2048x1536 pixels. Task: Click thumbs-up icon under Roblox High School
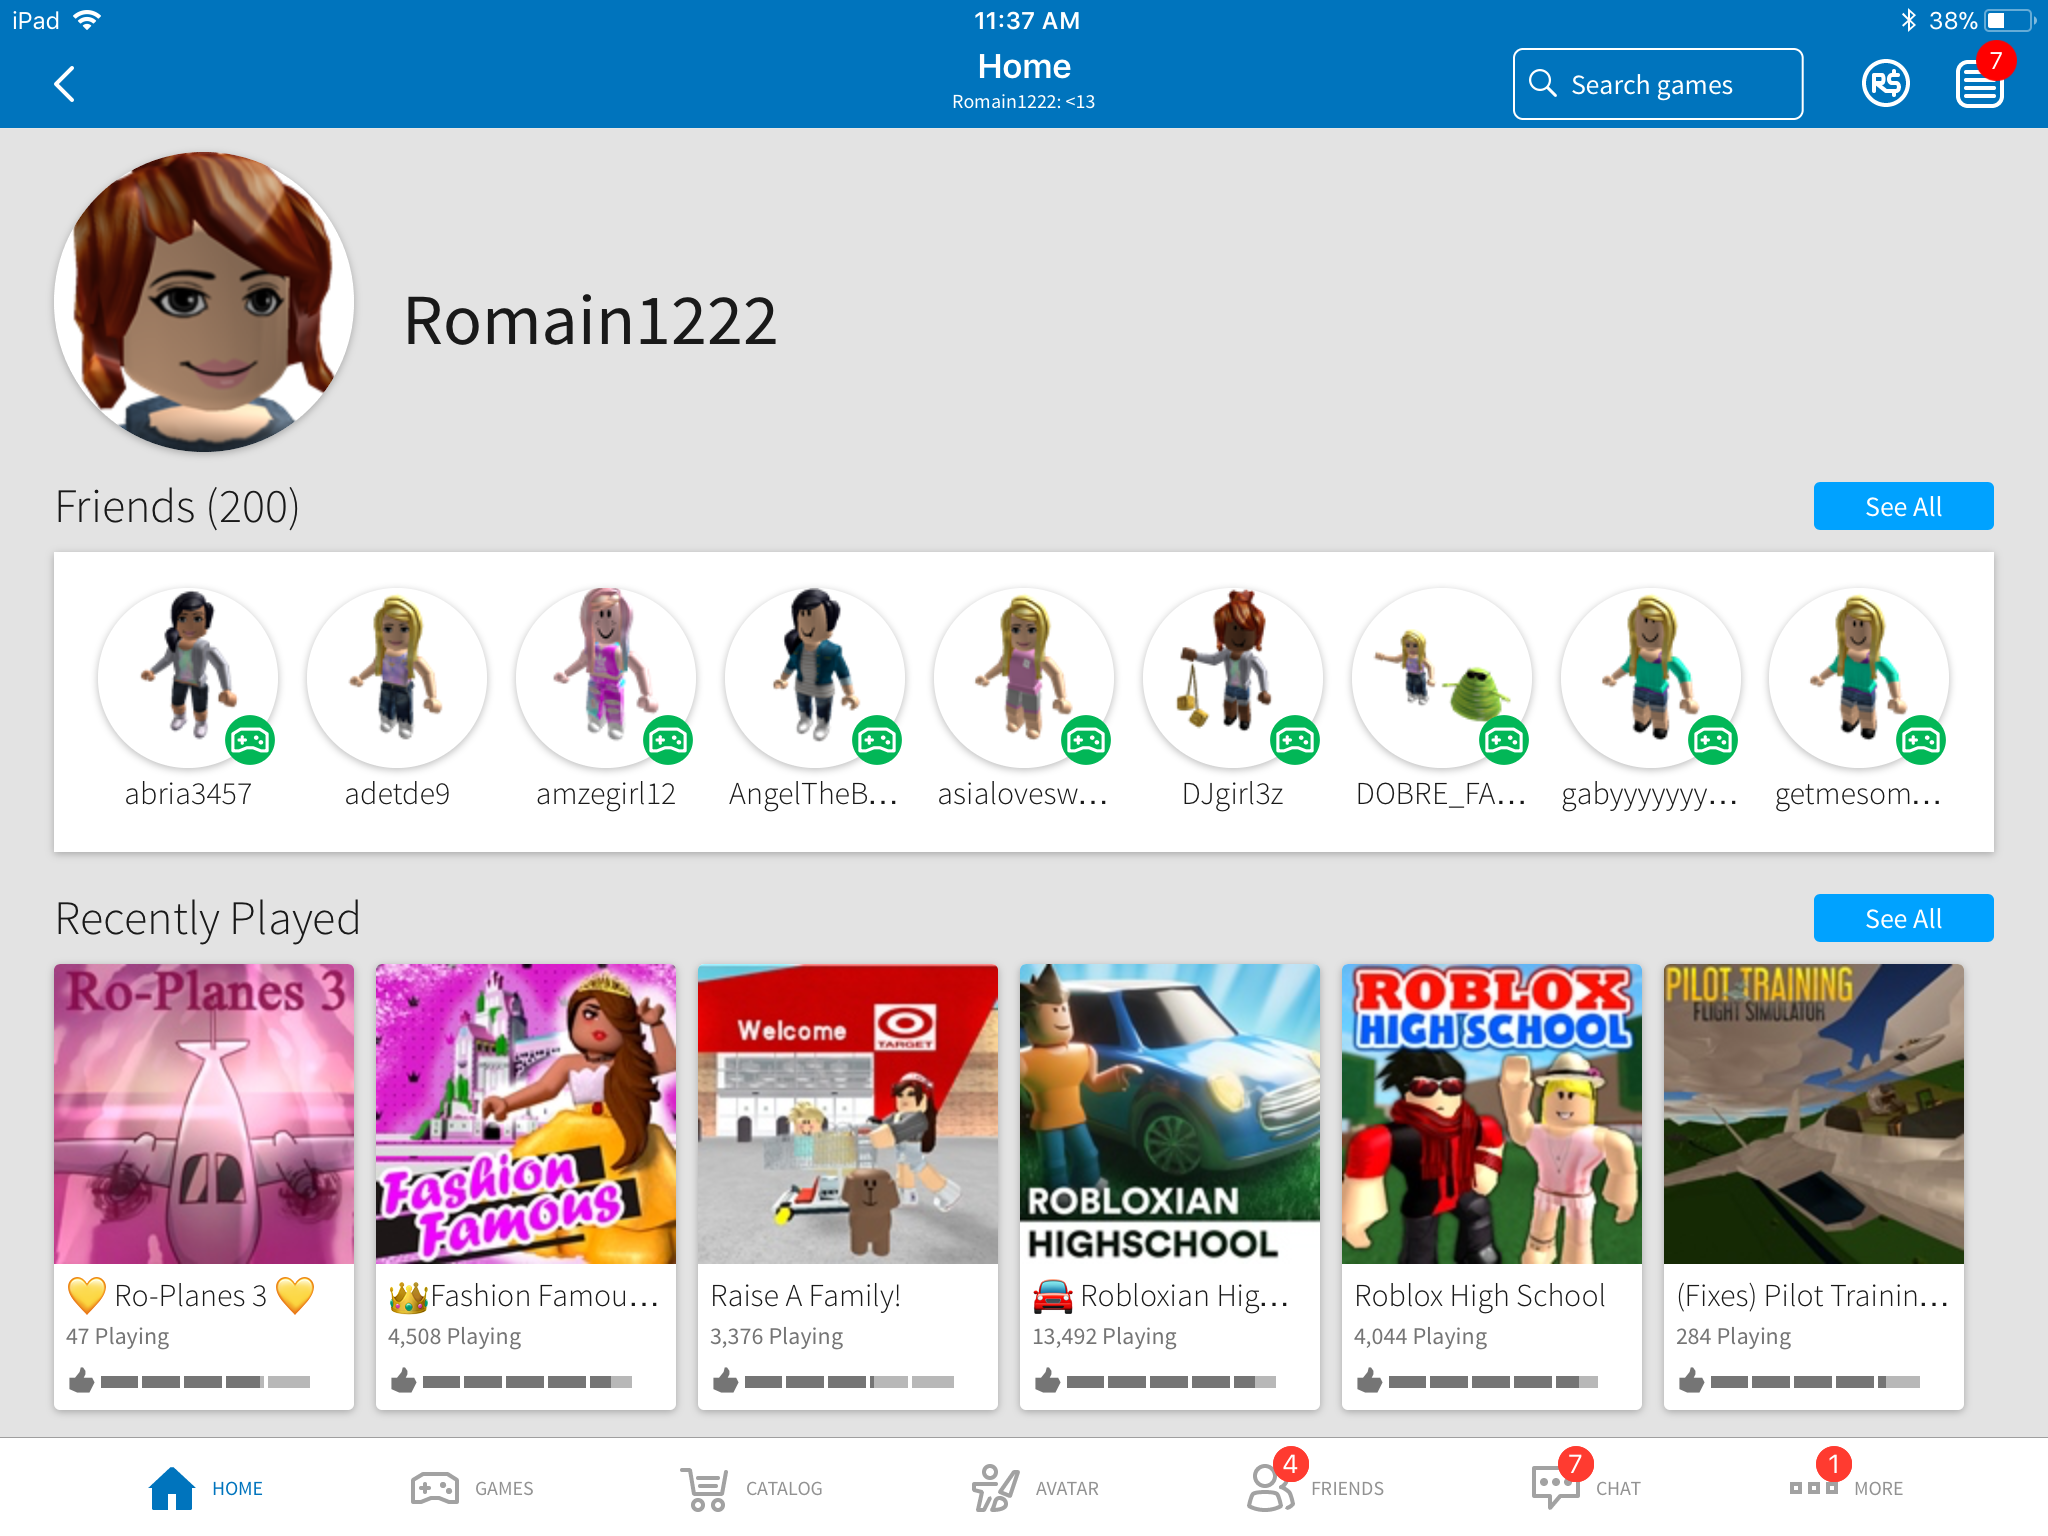coord(1369,1380)
